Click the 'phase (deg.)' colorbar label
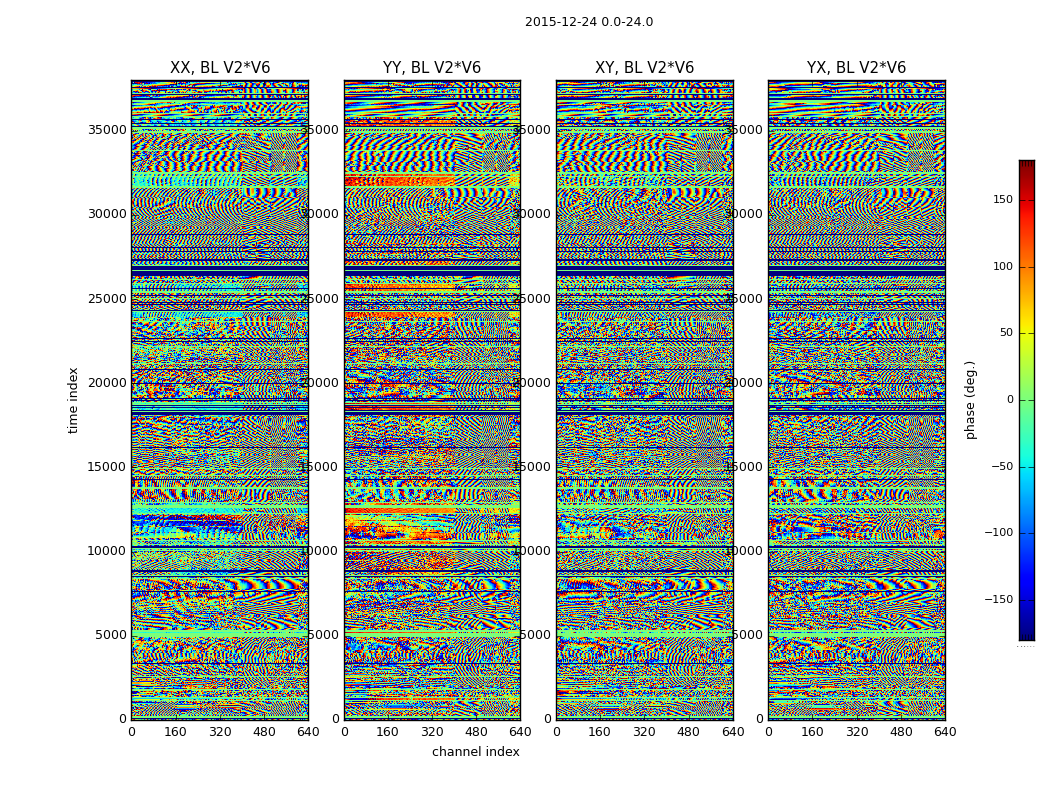 pyautogui.click(x=970, y=400)
